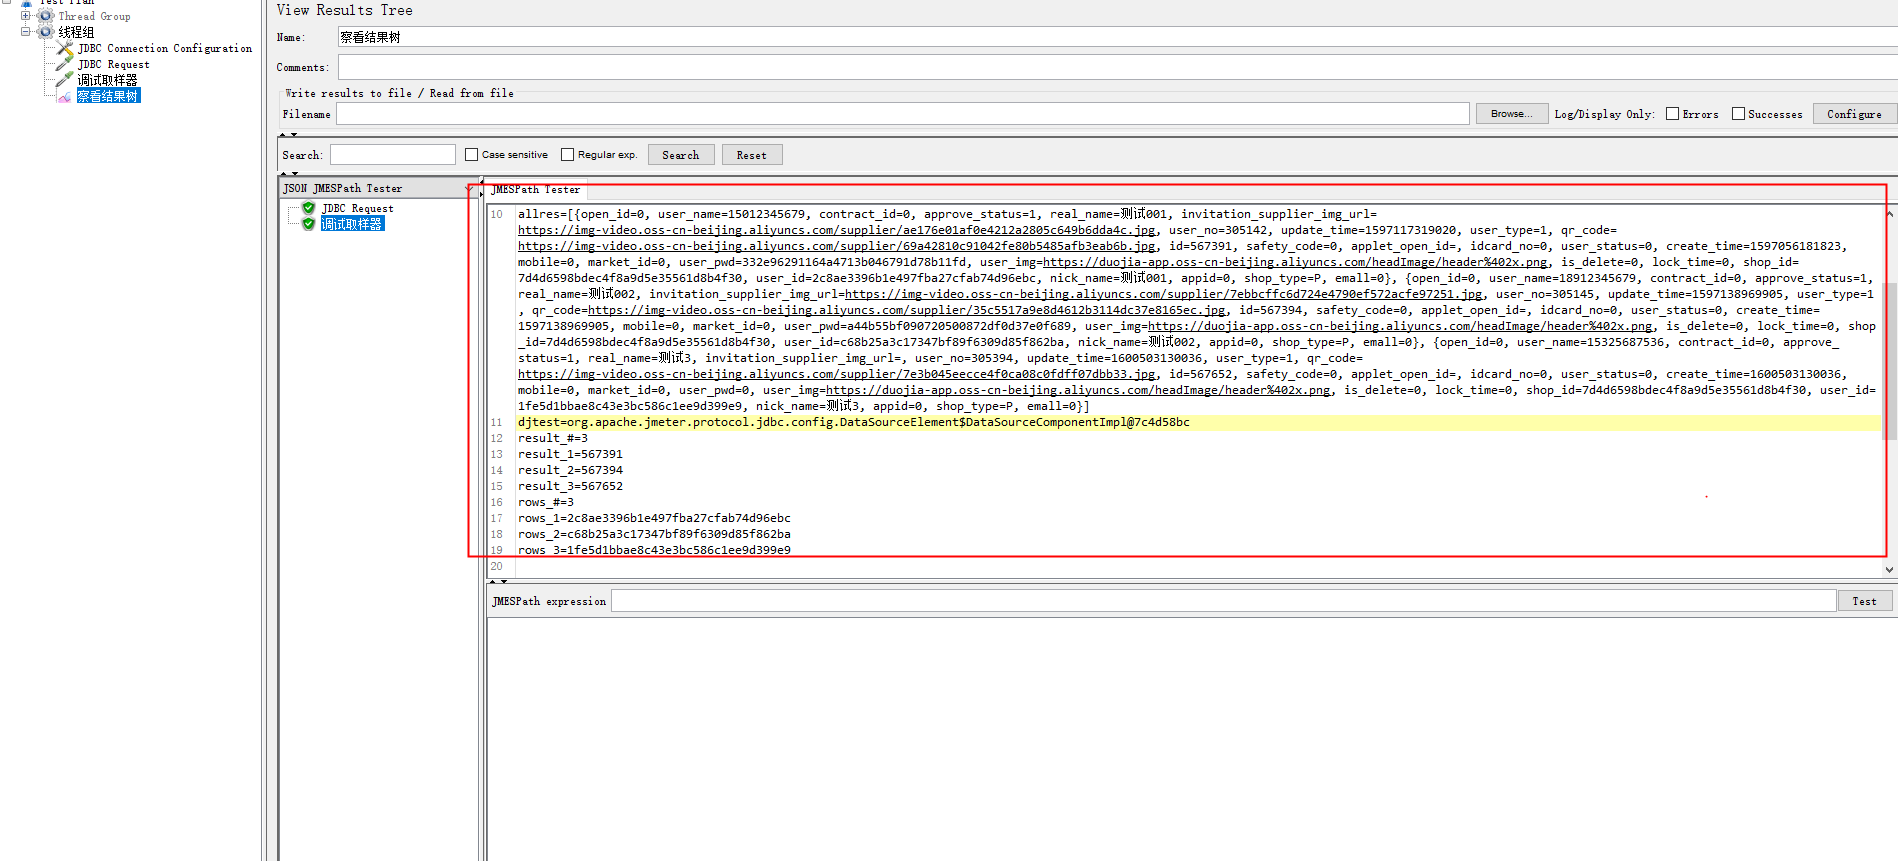Click the Search button
Screen dimensions: 1898x861
[x=681, y=155]
